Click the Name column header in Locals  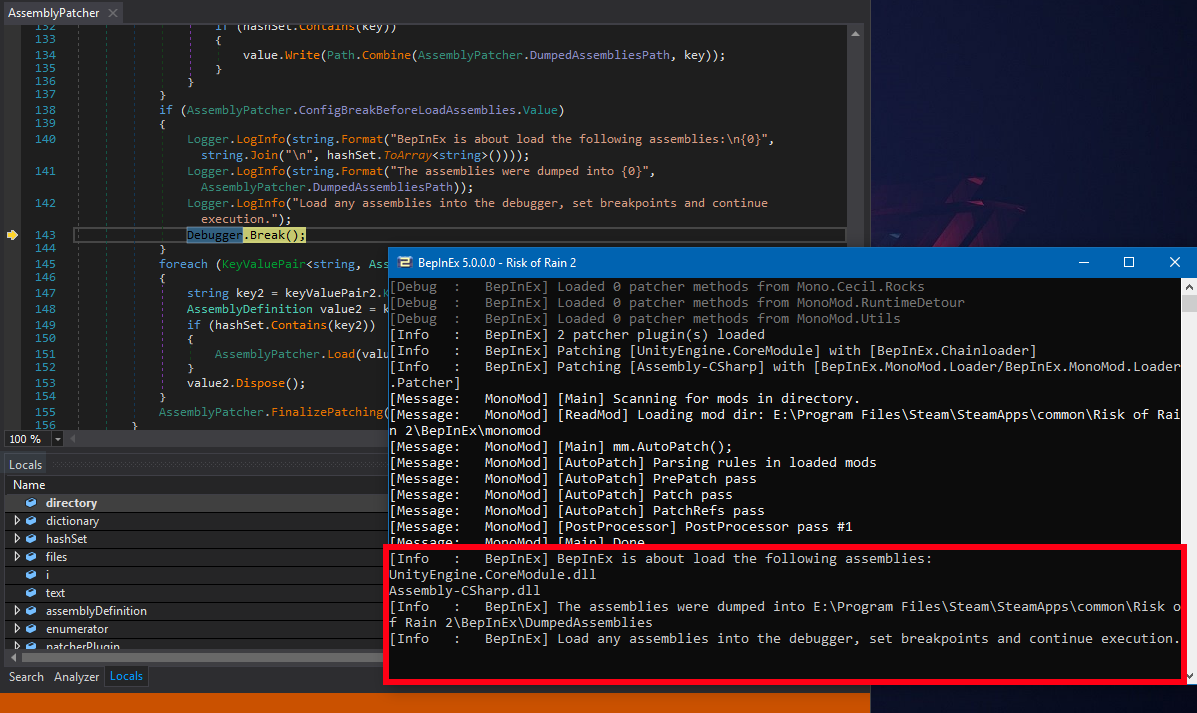tap(29, 485)
